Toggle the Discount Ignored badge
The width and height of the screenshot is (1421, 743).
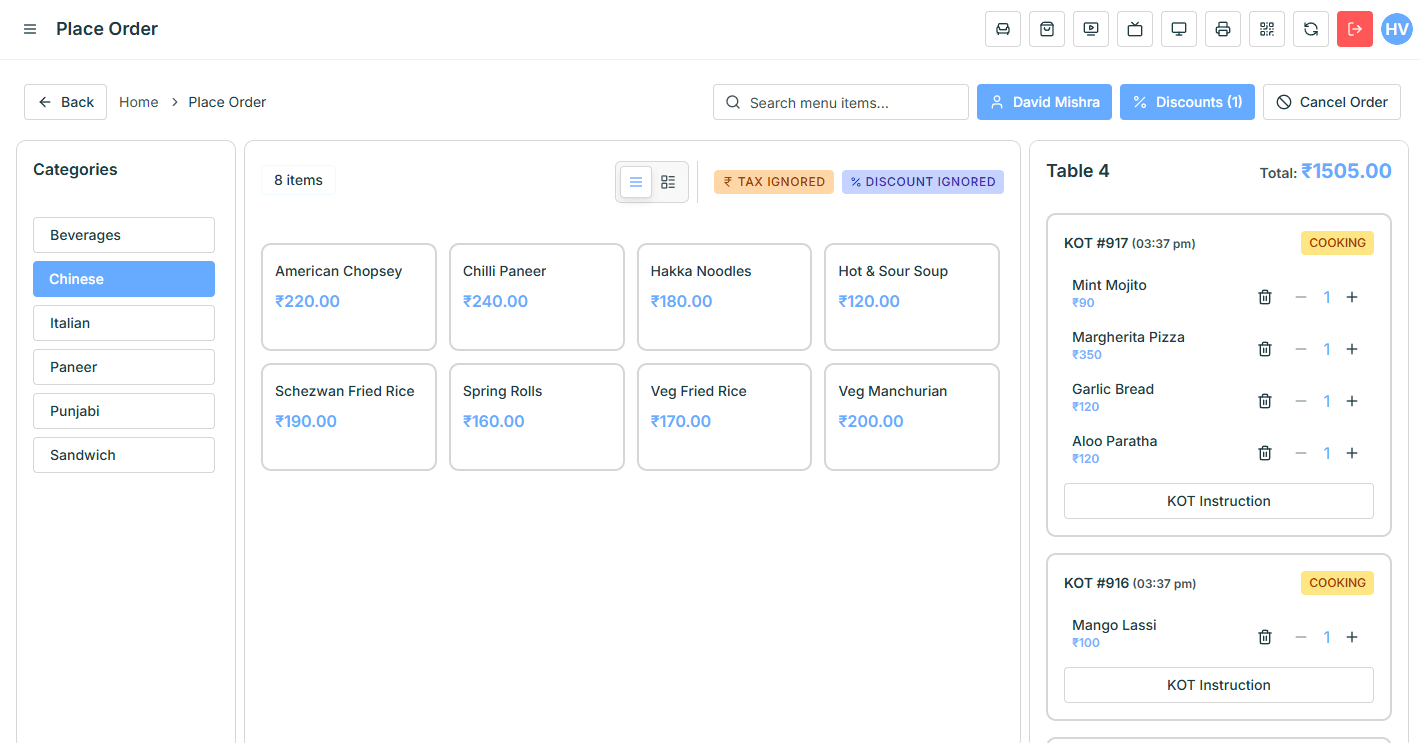tap(922, 182)
